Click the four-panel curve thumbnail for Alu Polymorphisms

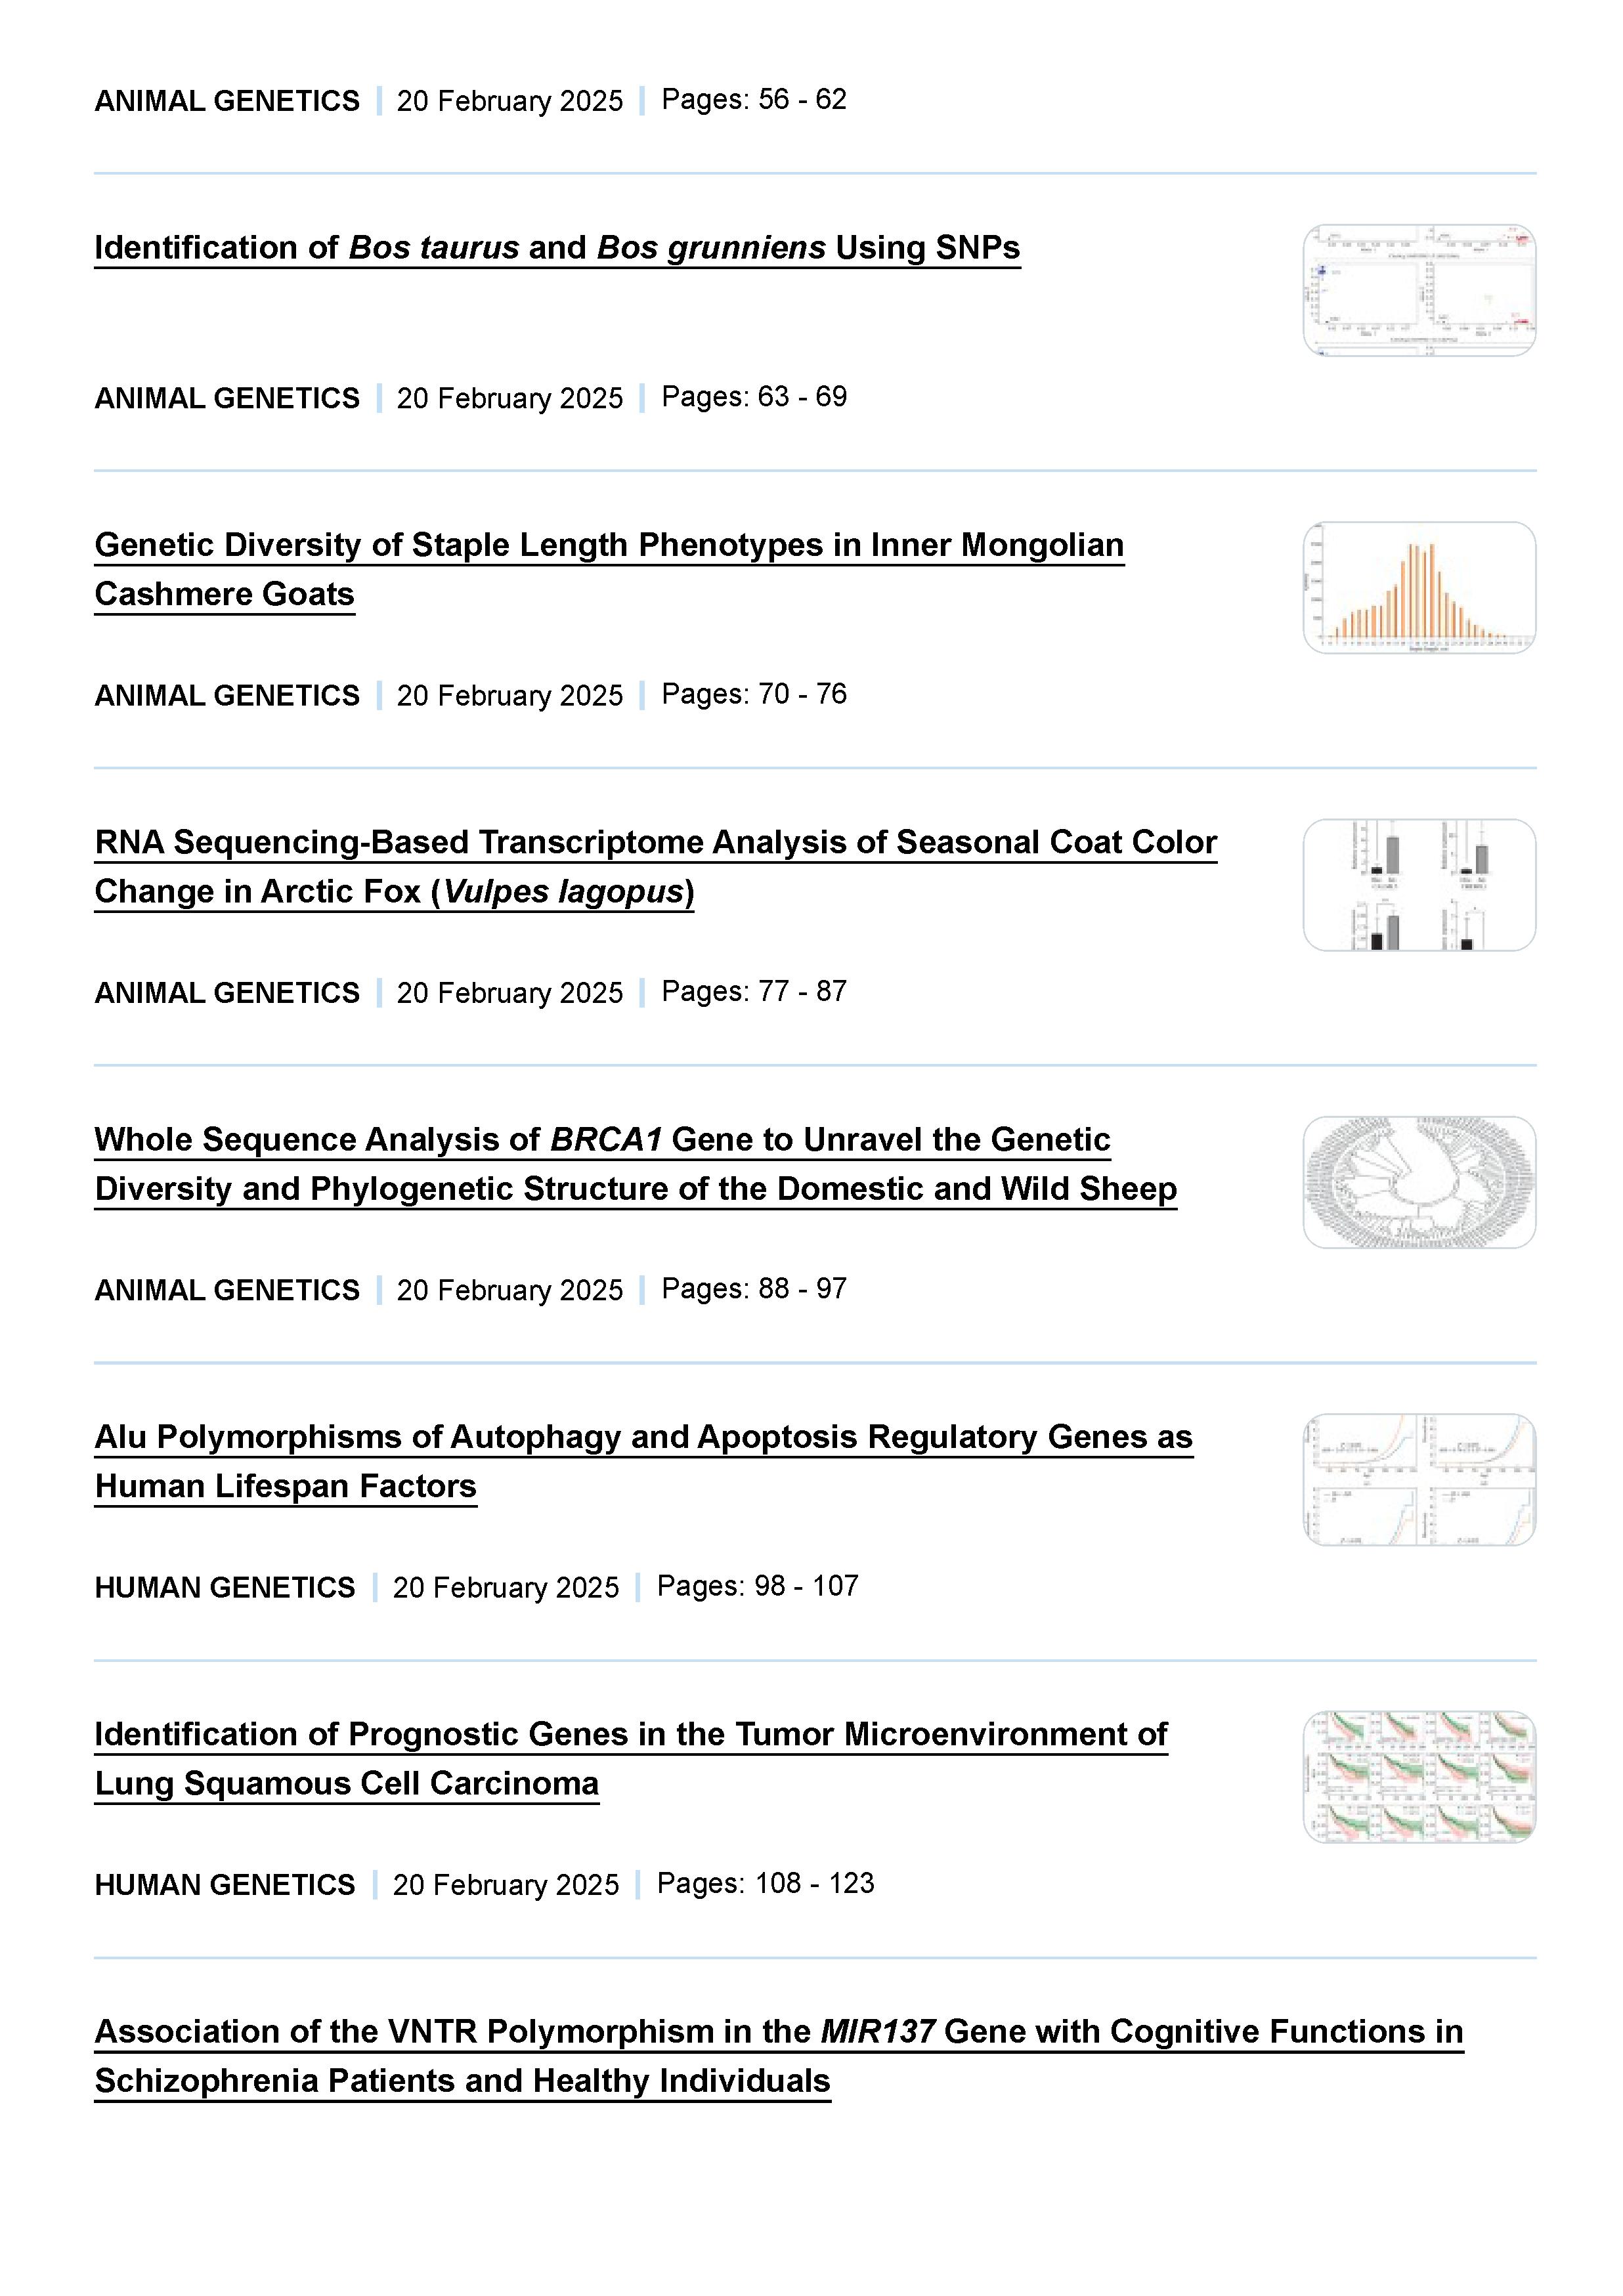[1418, 1480]
